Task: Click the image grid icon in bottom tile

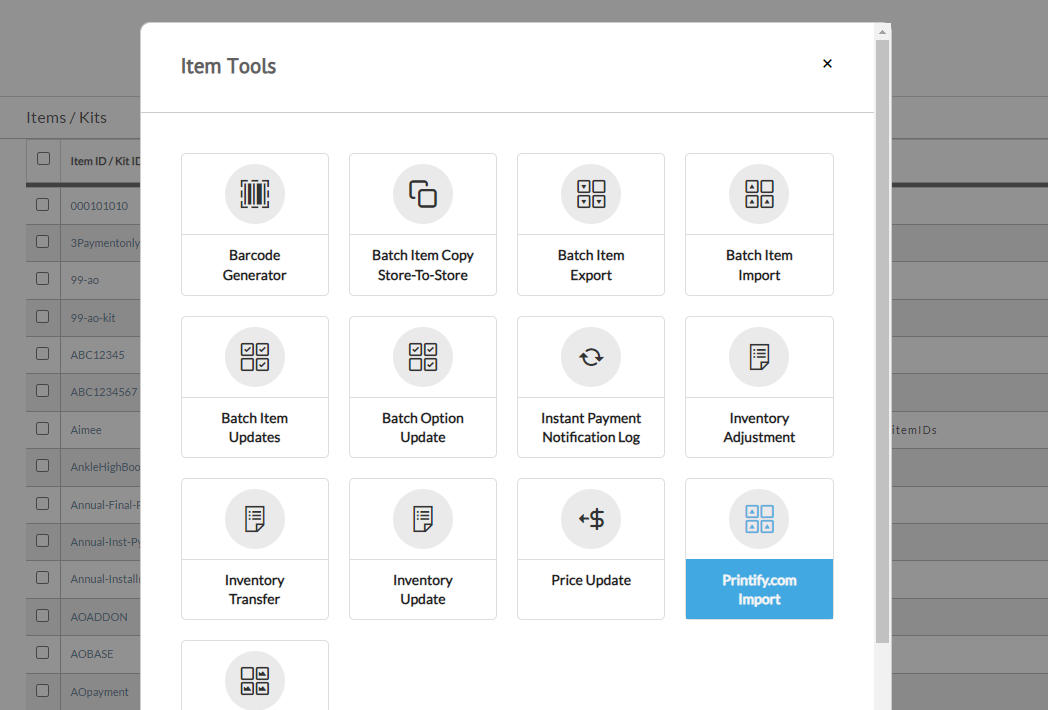Action: coord(255,681)
